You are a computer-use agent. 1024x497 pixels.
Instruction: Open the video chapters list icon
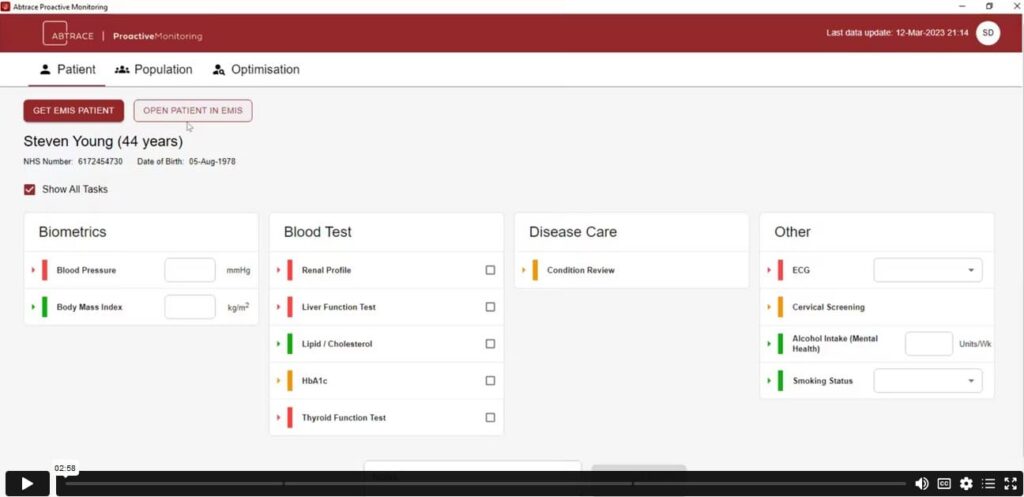(988, 483)
